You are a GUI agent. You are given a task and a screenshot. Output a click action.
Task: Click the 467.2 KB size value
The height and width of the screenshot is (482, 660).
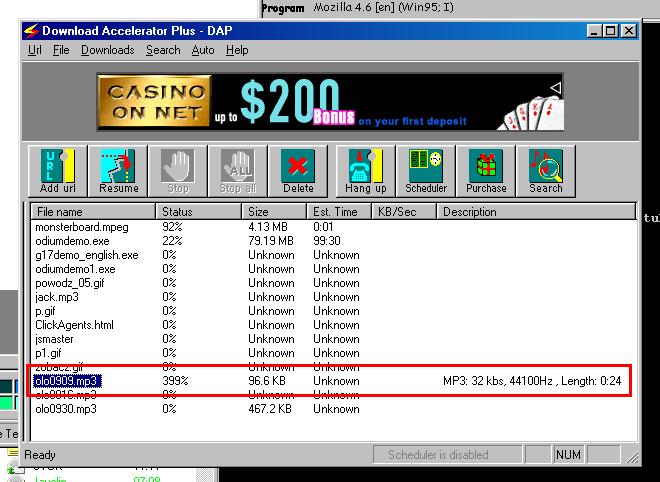[x=269, y=409]
